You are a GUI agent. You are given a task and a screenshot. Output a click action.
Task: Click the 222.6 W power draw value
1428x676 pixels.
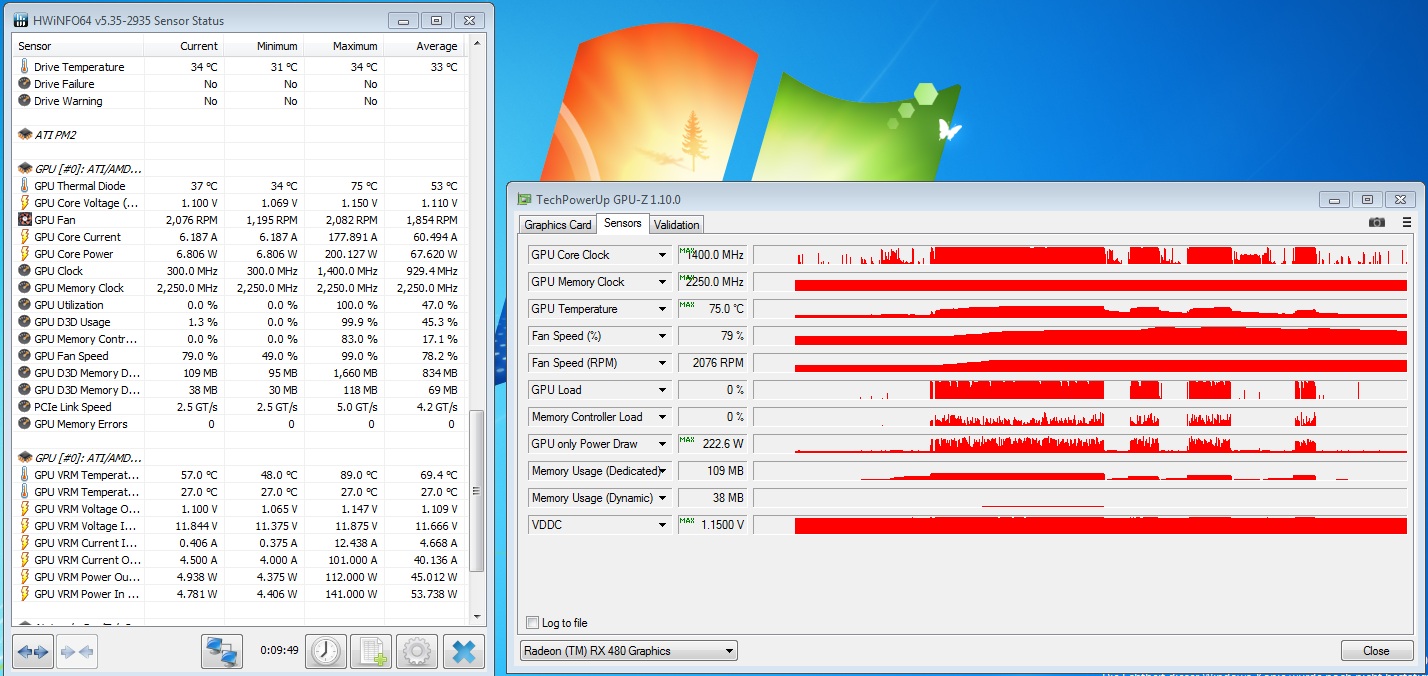point(711,444)
